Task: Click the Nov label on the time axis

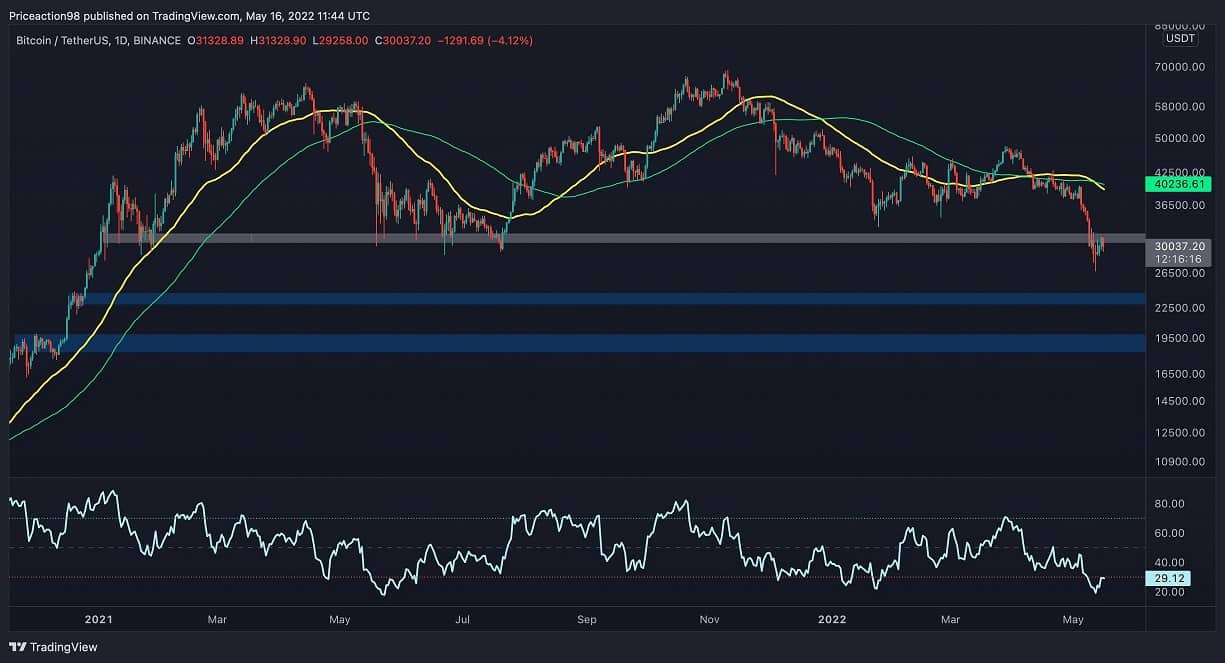Action: [x=709, y=620]
